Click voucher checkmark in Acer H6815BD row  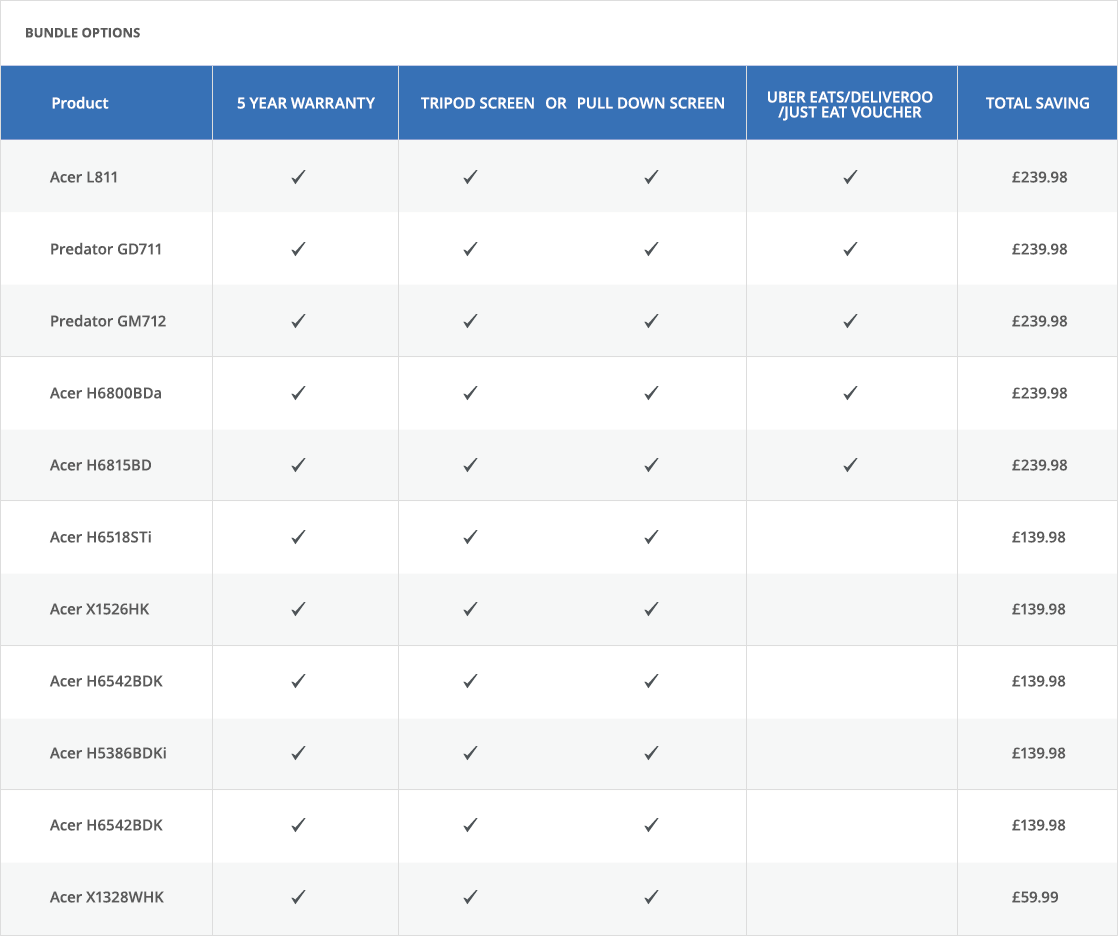[x=850, y=465]
